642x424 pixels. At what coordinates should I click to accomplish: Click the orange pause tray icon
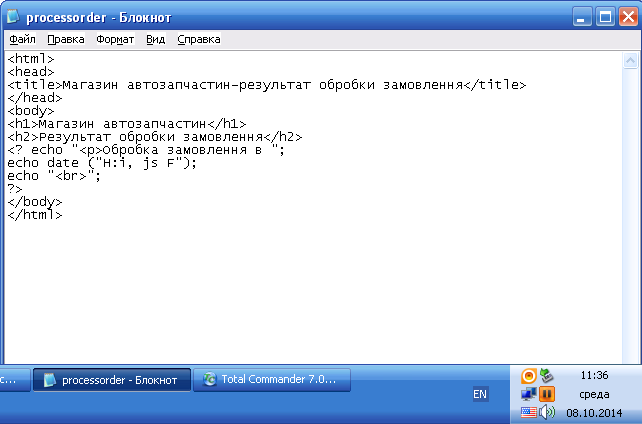547,394
